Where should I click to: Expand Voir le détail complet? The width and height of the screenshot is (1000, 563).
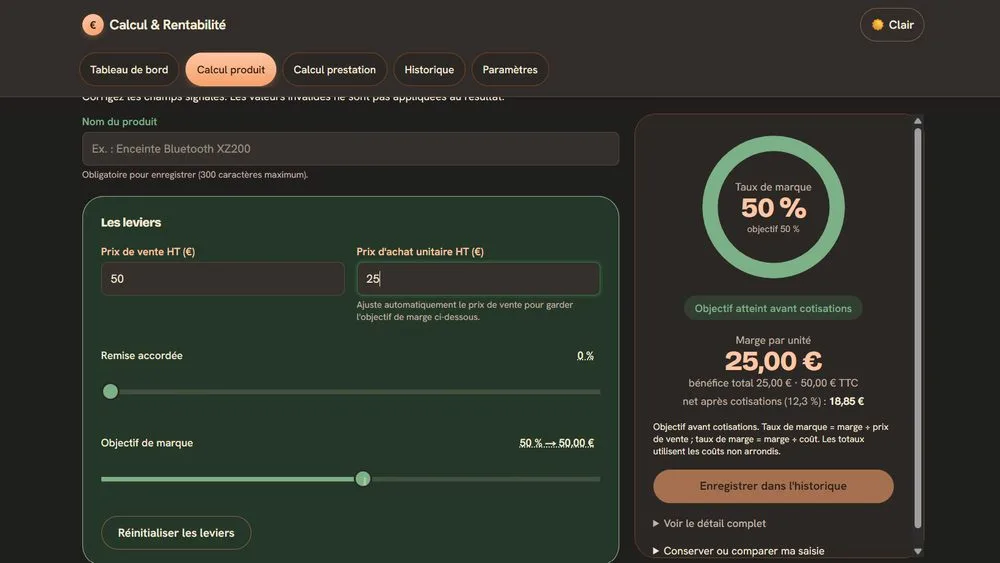(x=709, y=523)
